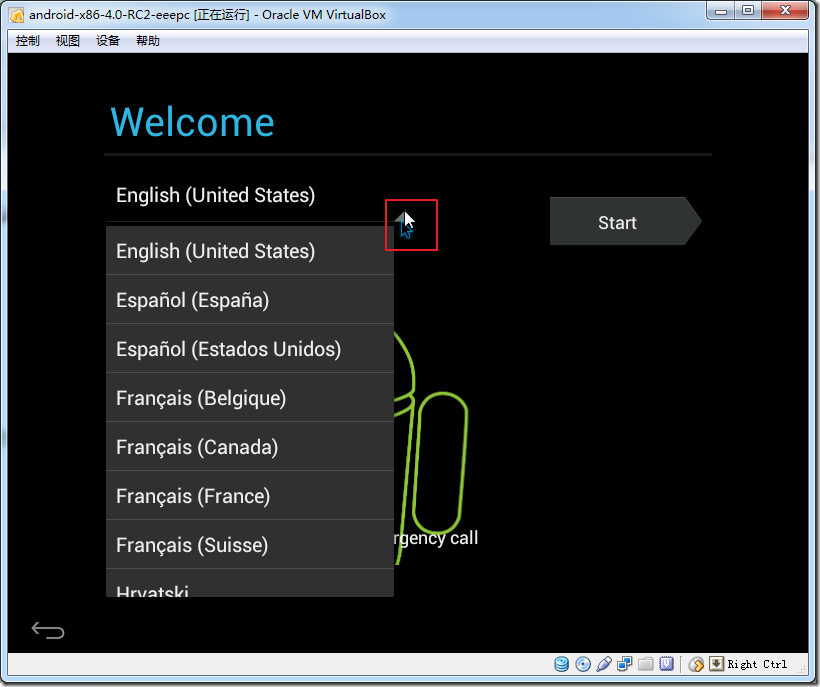Choose Español (España) from the language list
The width and height of the screenshot is (820, 687).
click(x=249, y=300)
